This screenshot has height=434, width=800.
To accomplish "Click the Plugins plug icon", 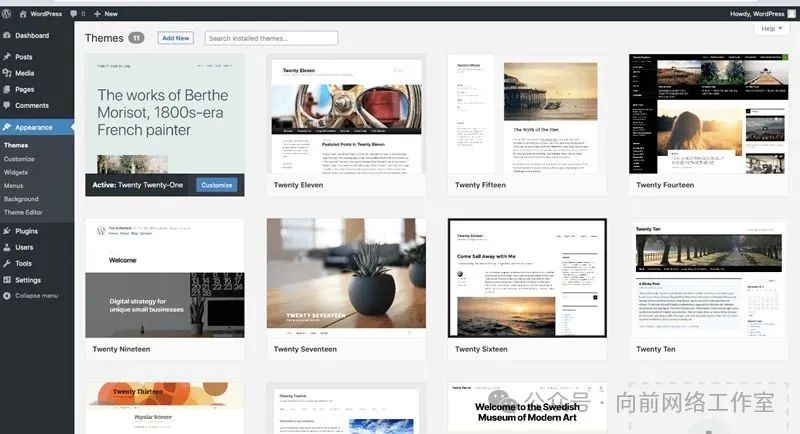I will coord(7,231).
